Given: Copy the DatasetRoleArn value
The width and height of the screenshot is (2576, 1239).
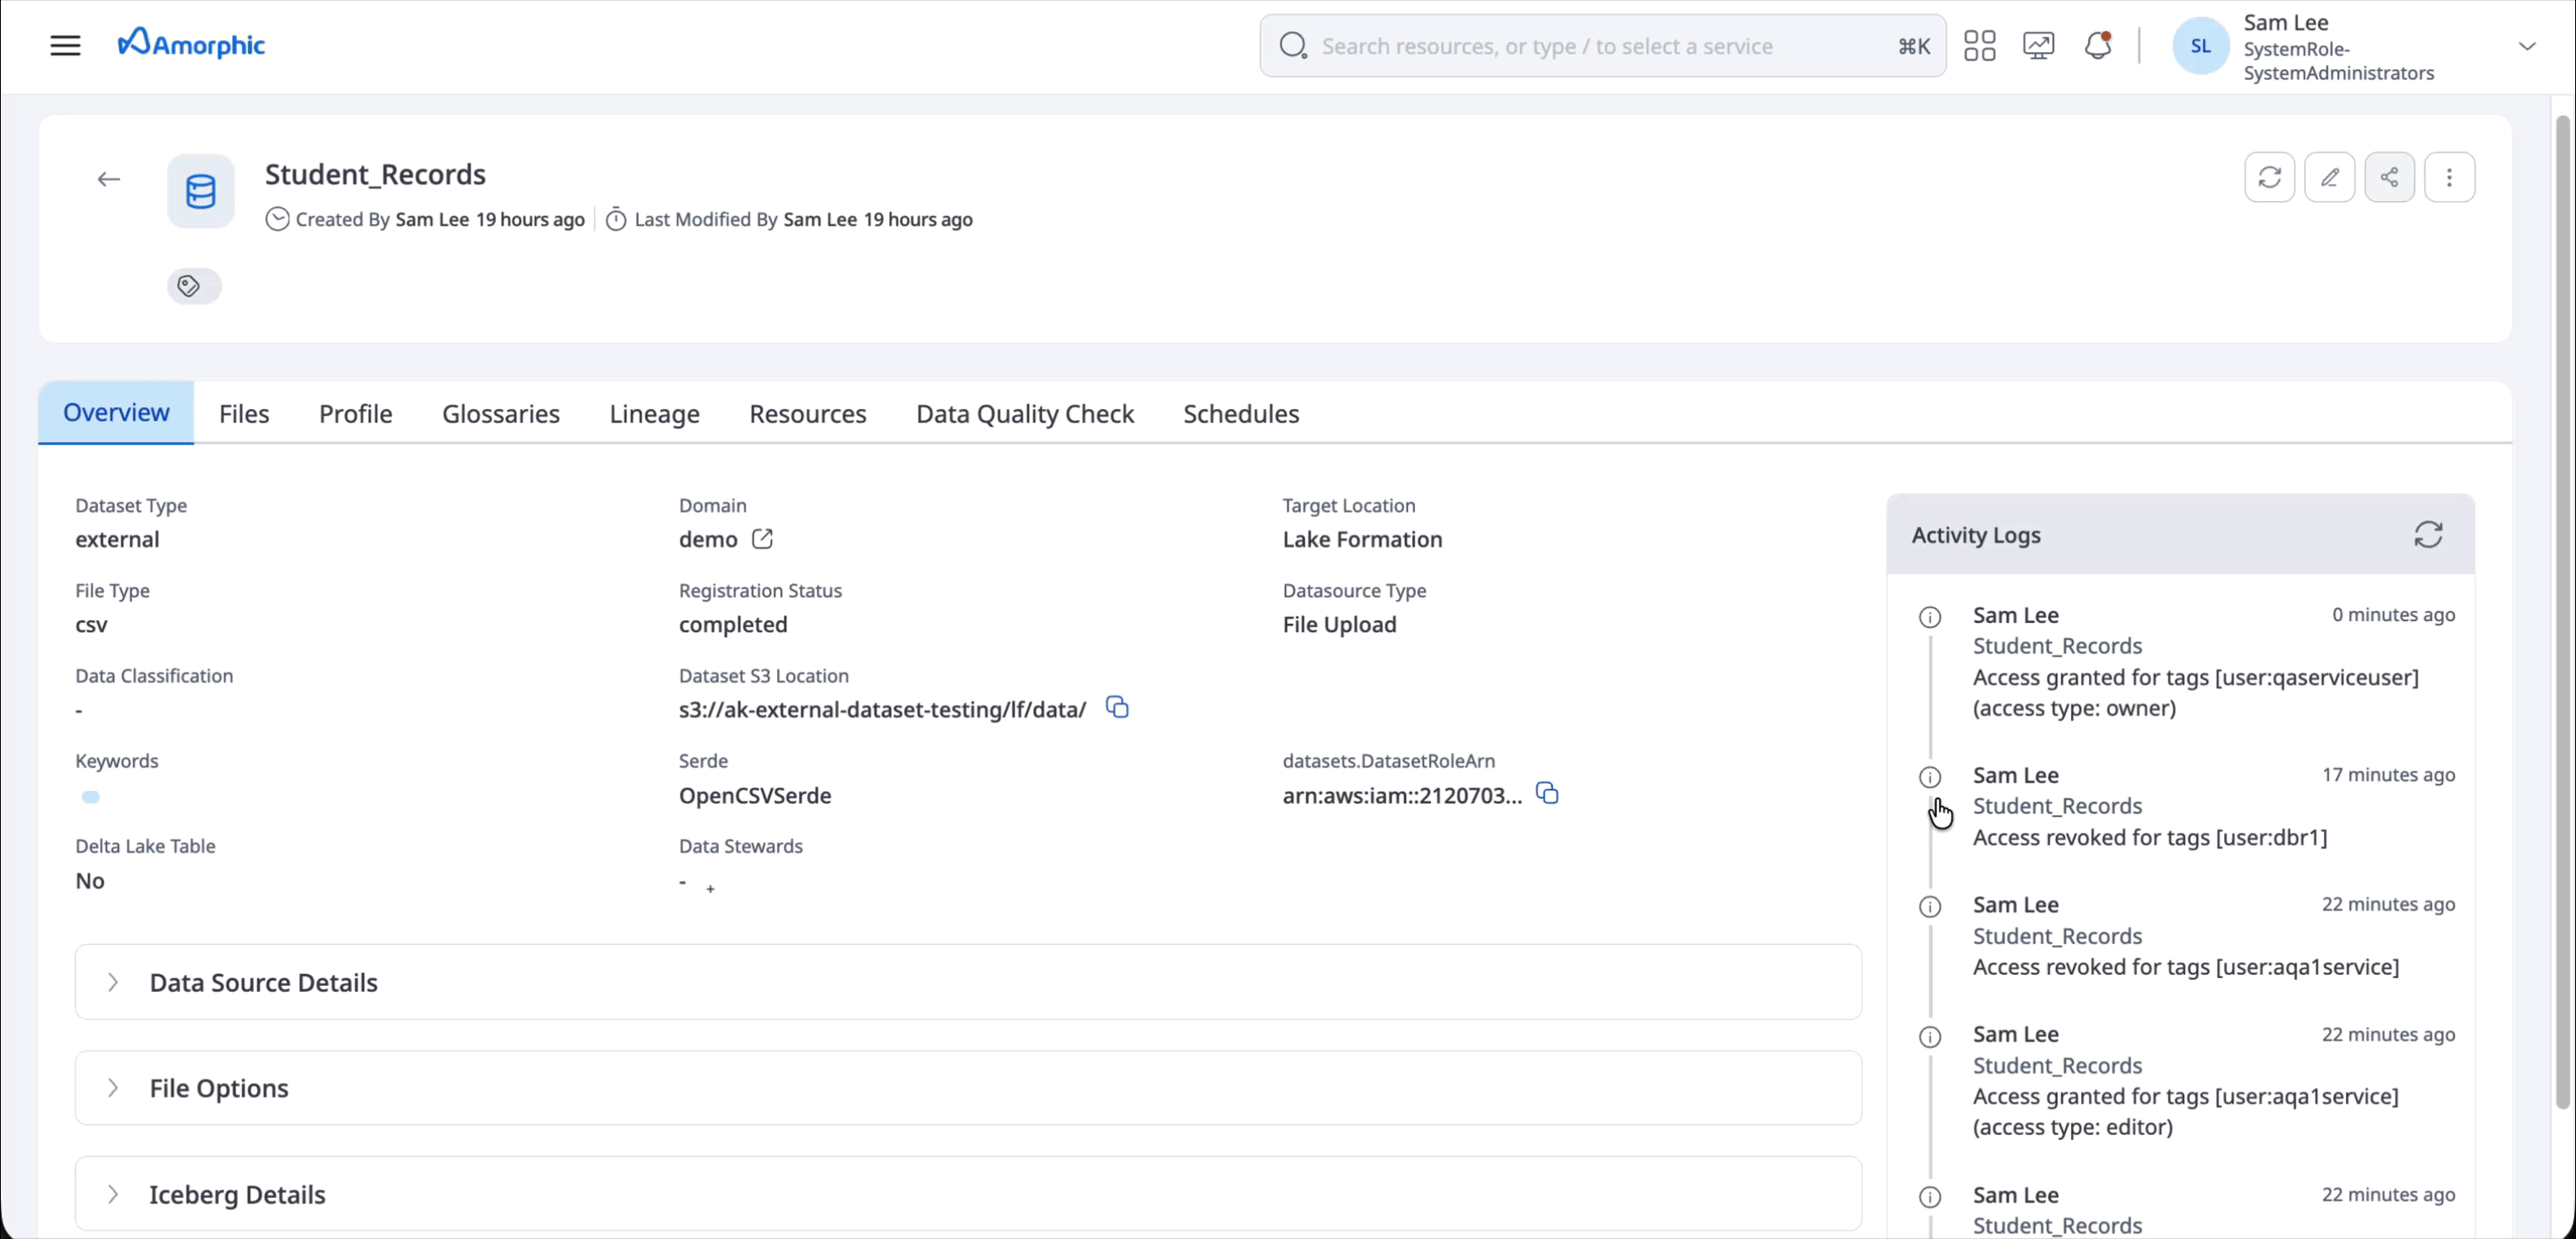Looking at the screenshot, I should click(x=1547, y=793).
